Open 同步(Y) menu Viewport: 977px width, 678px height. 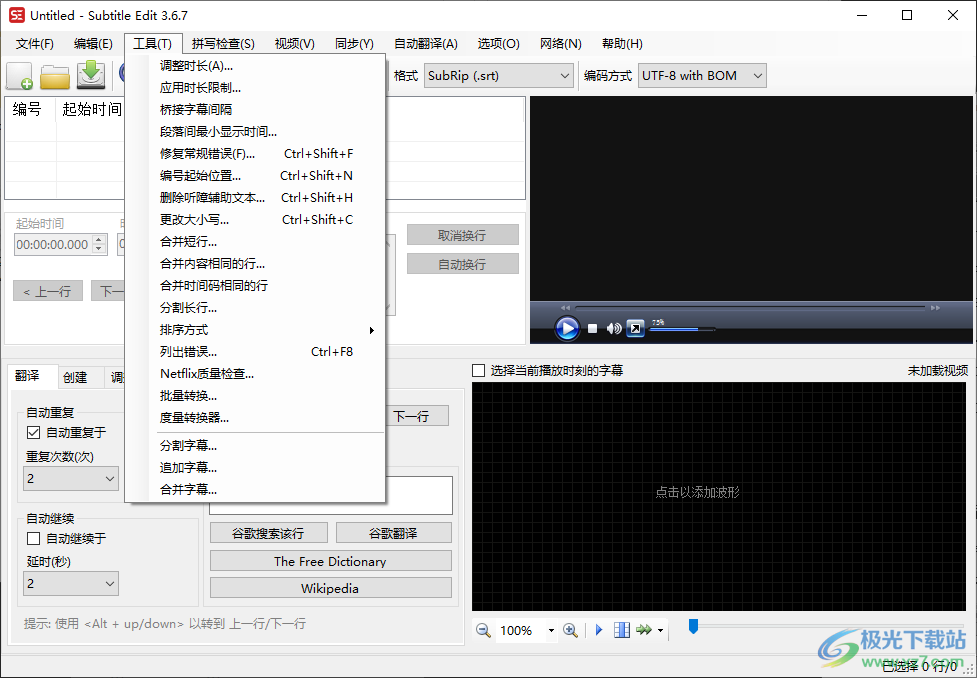(x=355, y=44)
